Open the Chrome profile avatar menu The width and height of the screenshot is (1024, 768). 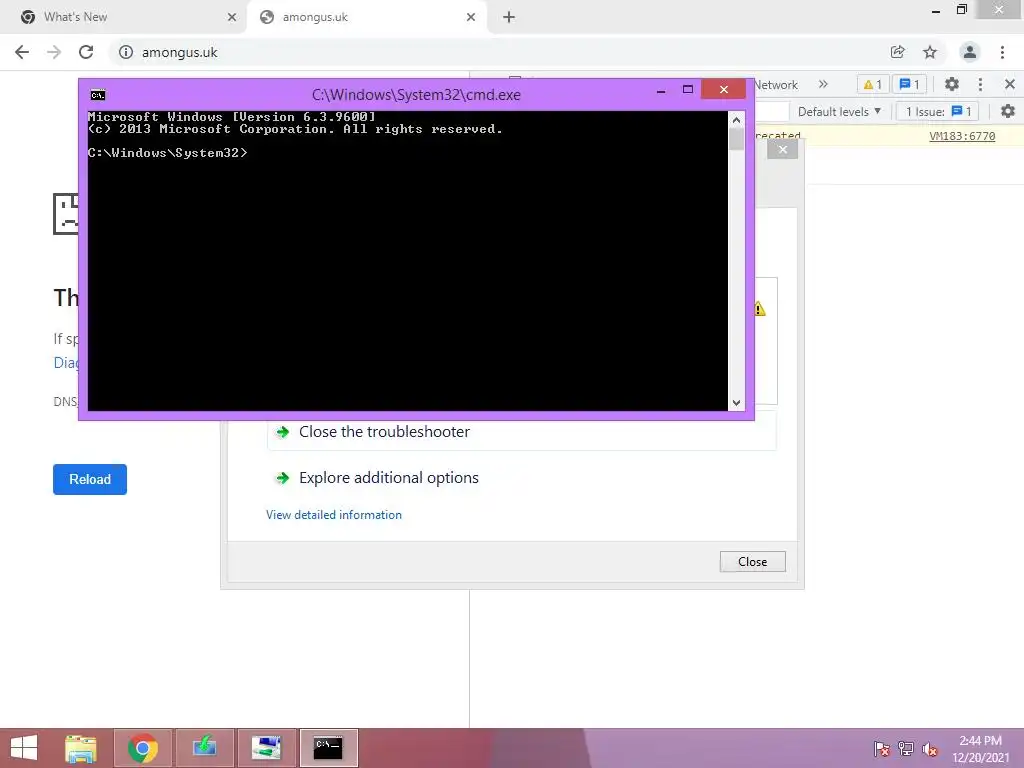pos(970,52)
